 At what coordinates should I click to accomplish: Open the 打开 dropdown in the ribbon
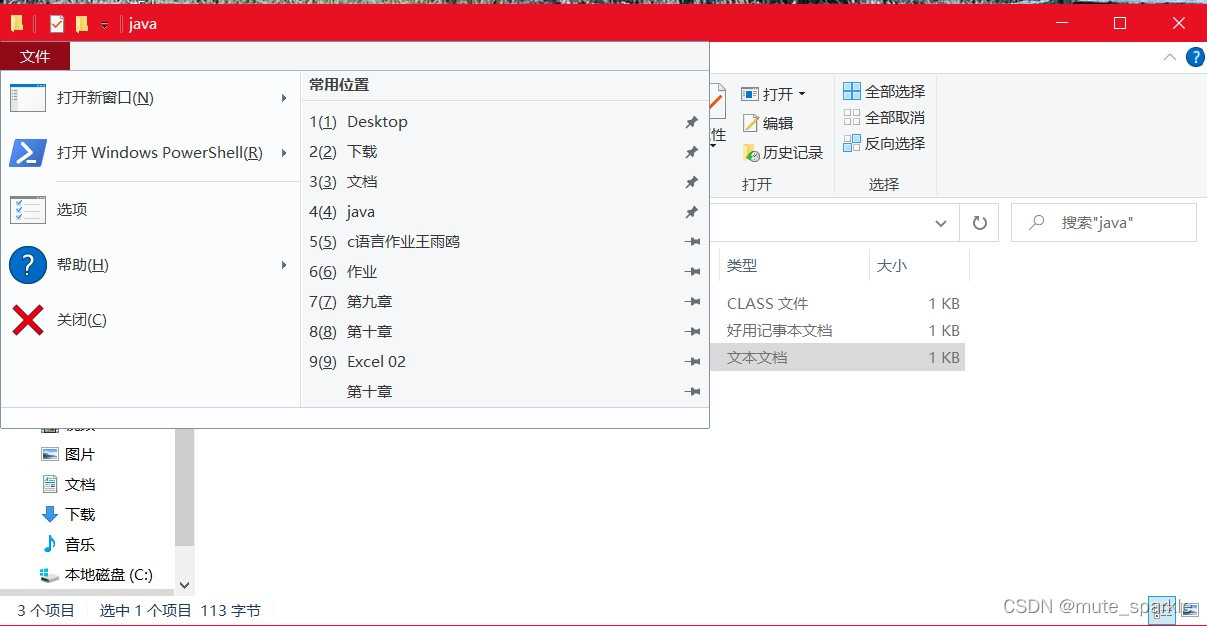coord(773,94)
